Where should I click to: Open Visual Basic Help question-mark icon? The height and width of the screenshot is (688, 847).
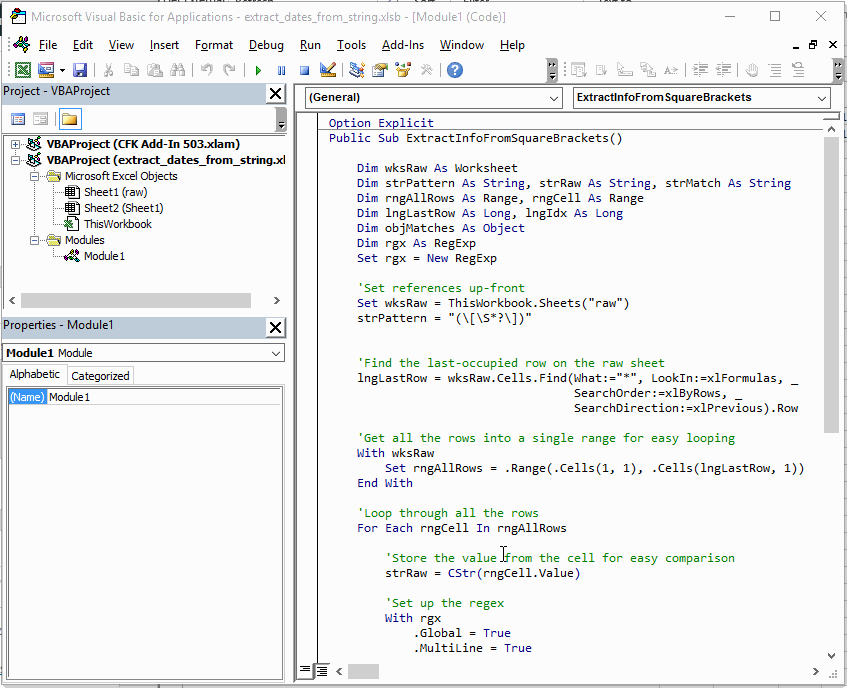455,70
